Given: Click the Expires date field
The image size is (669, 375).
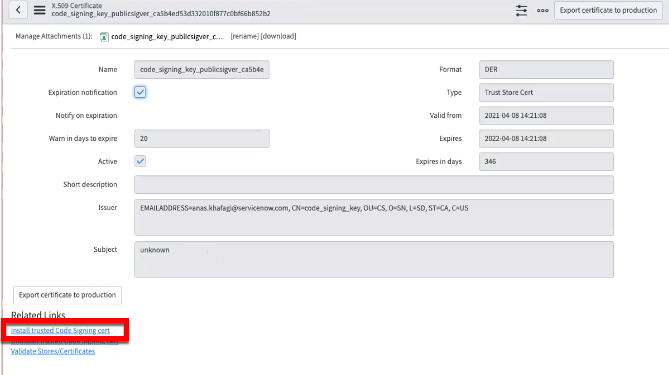Looking at the screenshot, I should point(546,139).
